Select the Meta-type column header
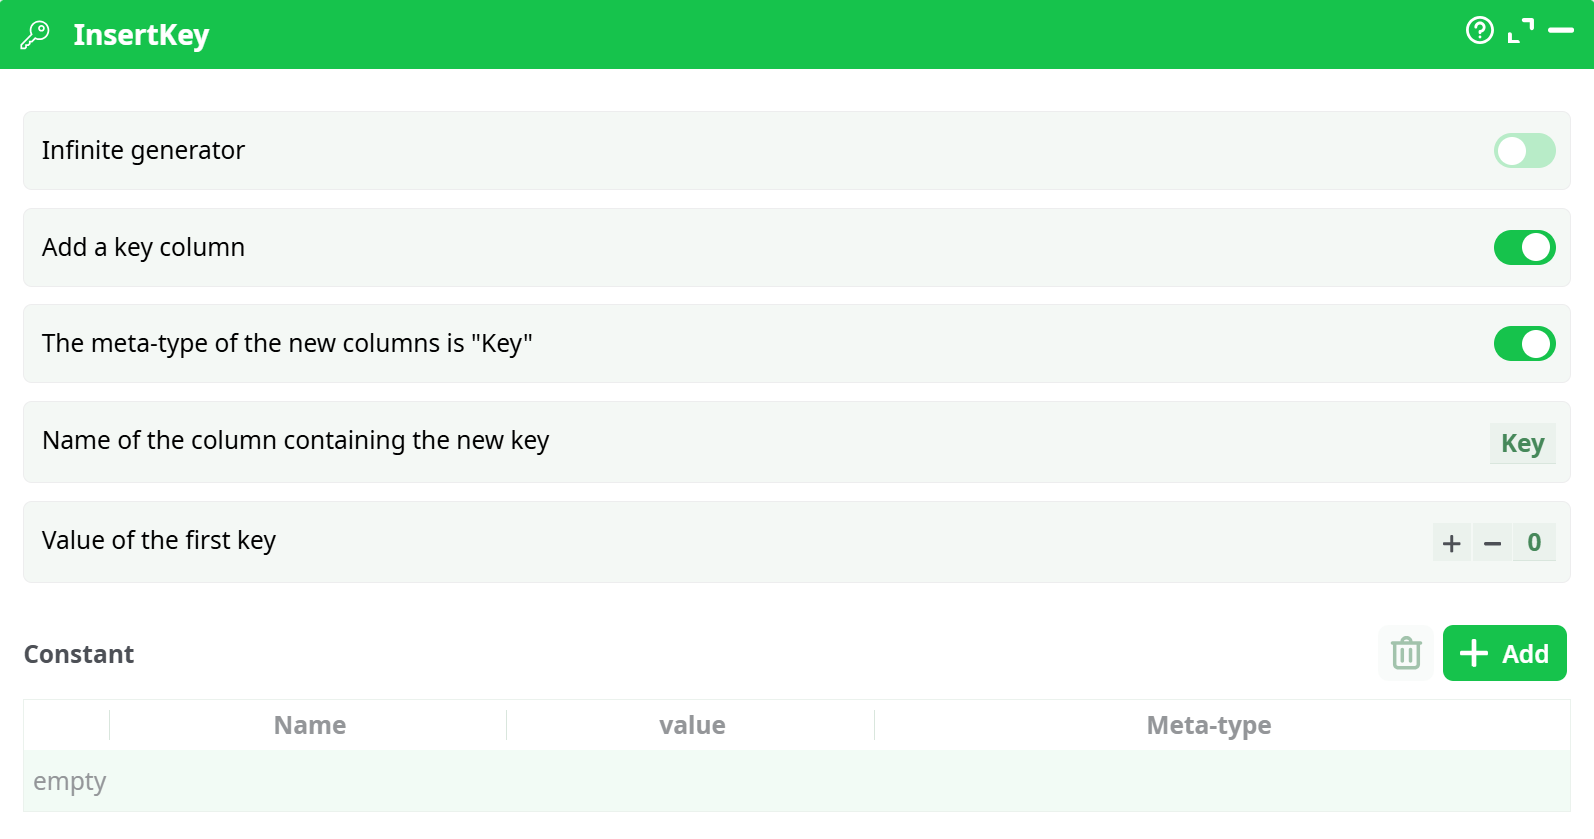This screenshot has height=839, width=1594. pyautogui.click(x=1208, y=725)
